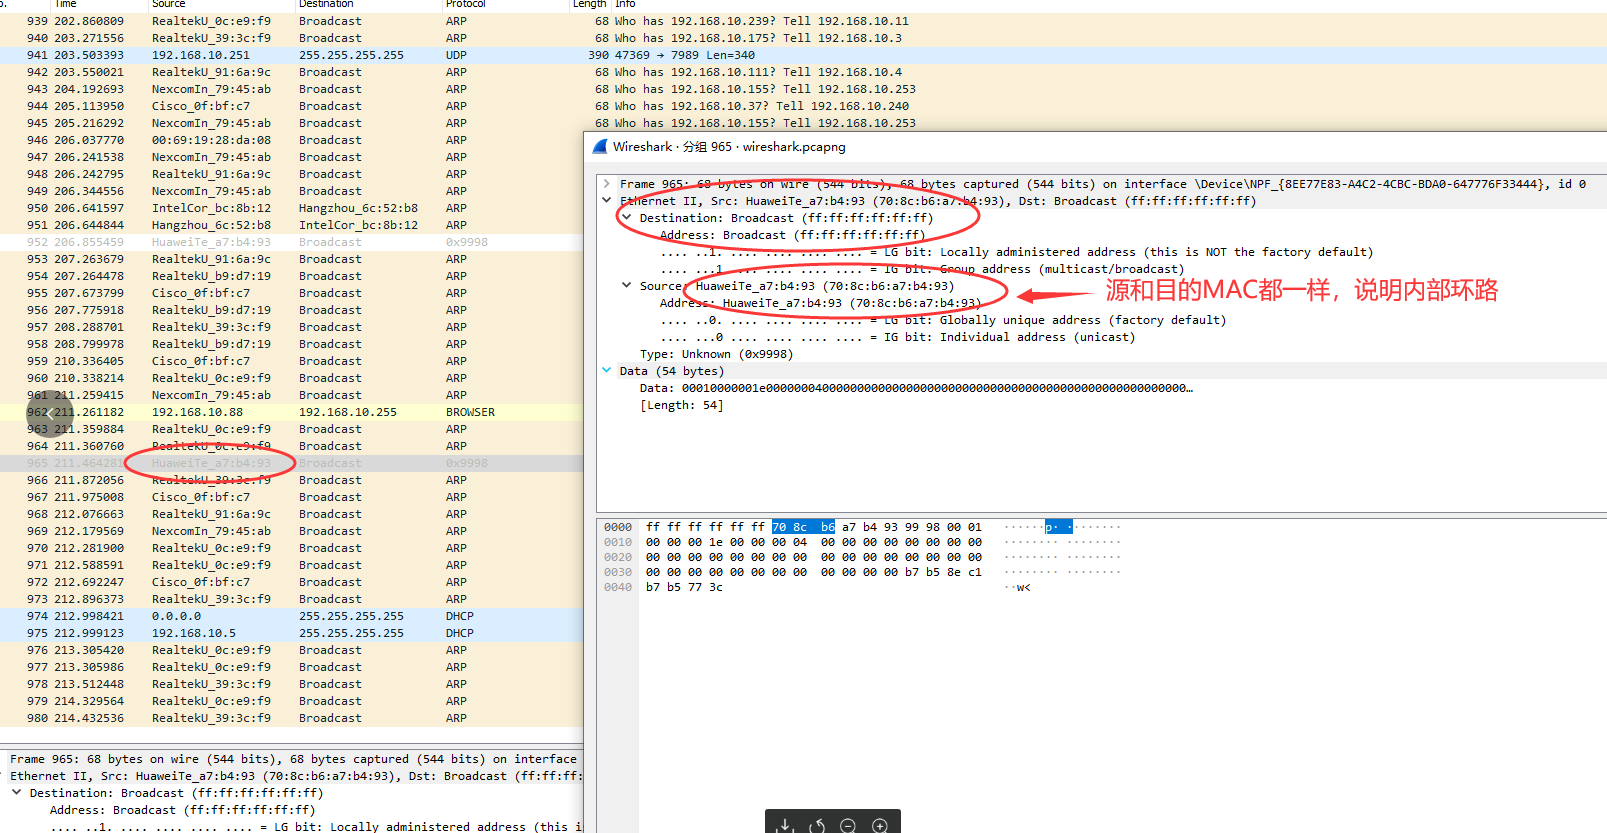
Task: Click the Info 'Who has 192.168.10.239? Tell 192.168.10.11'
Action: 762,21
